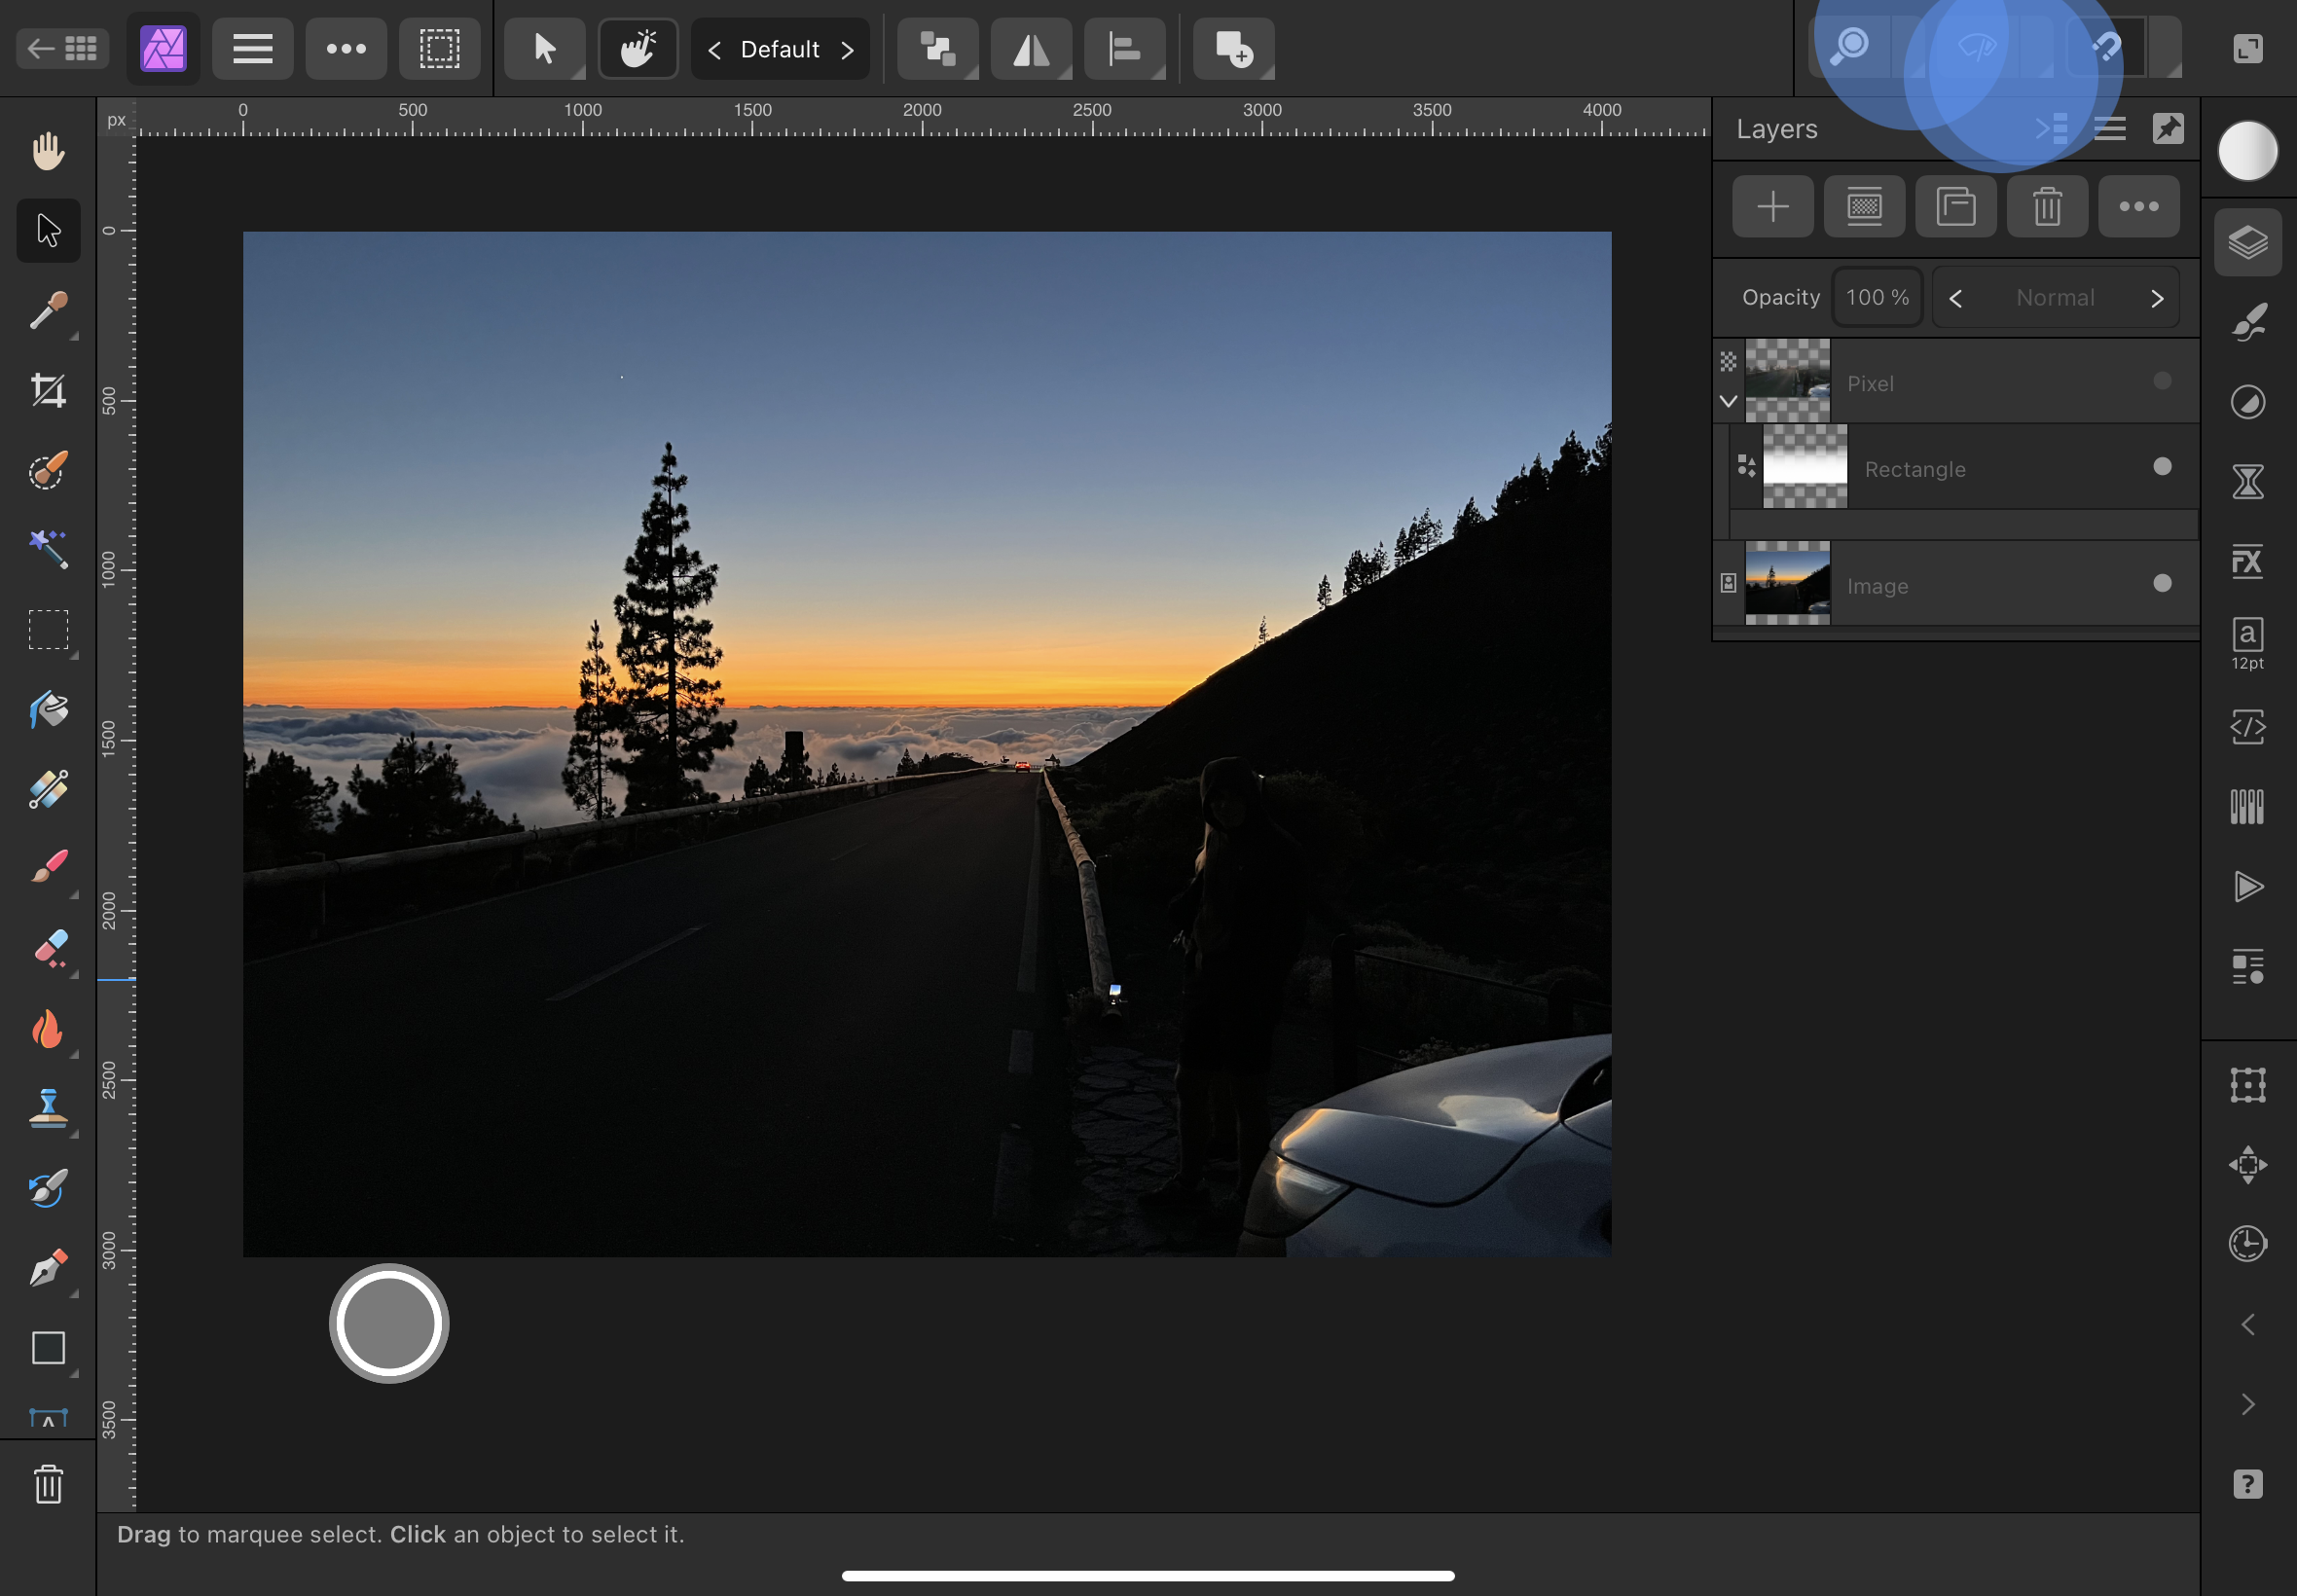
Task: Pin the Layers panel open
Action: pos(2167,129)
